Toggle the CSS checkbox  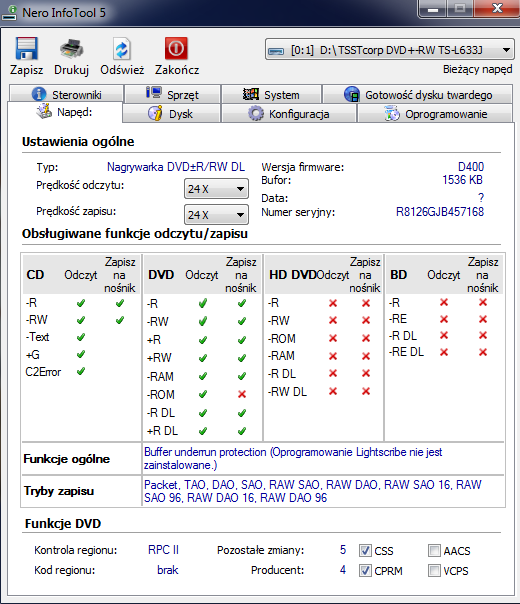tap(365, 550)
